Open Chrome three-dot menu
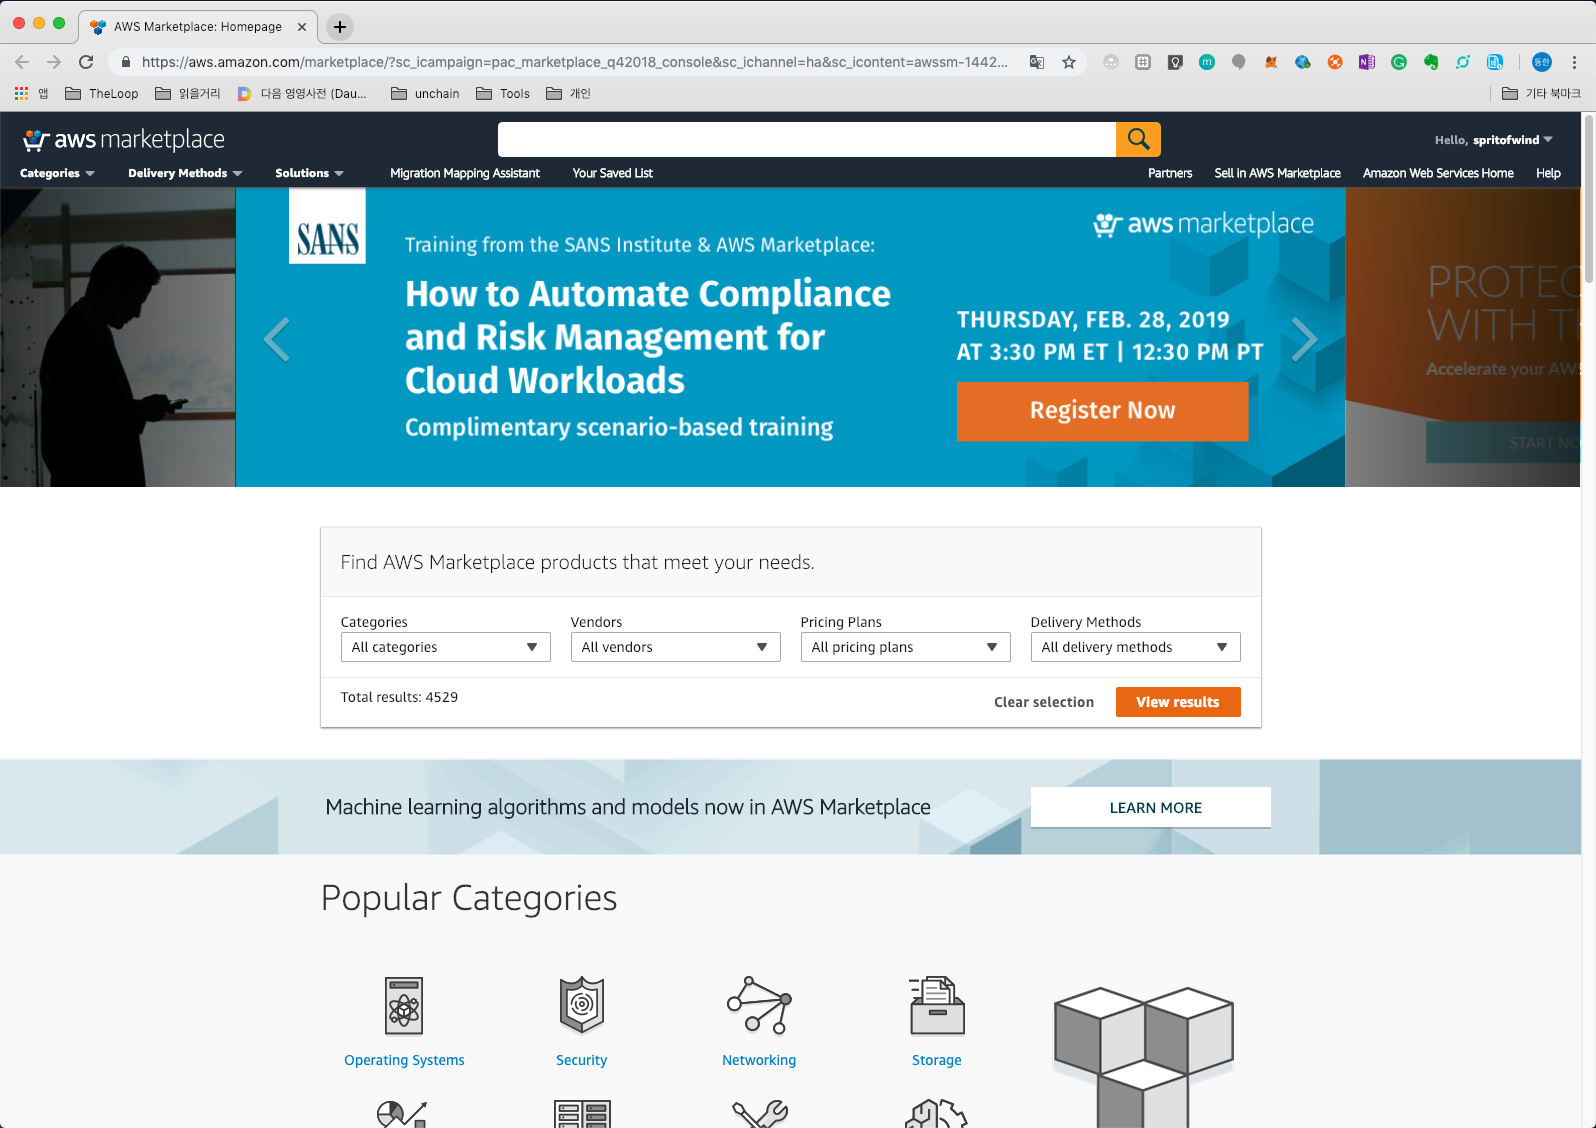The width and height of the screenshot is (1596, 1128). point(1574,62)
